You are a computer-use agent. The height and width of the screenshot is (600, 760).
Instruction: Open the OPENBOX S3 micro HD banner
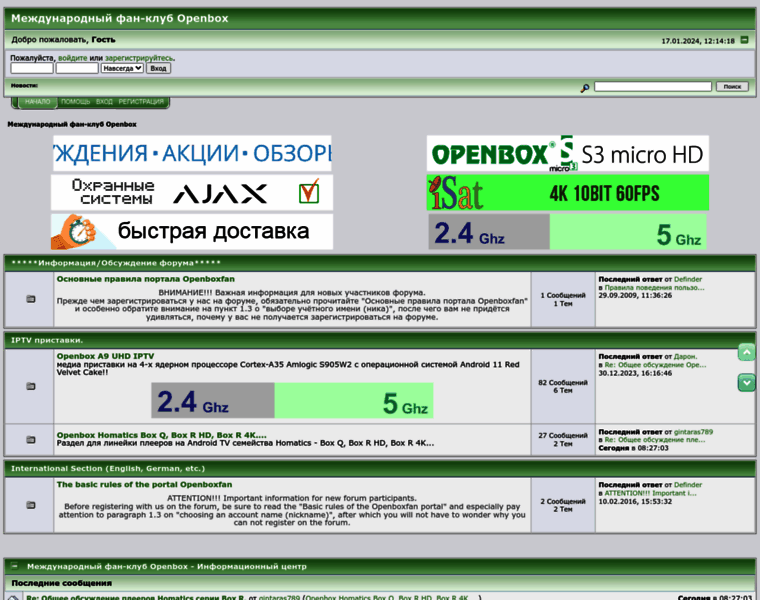tap(568, 153)
